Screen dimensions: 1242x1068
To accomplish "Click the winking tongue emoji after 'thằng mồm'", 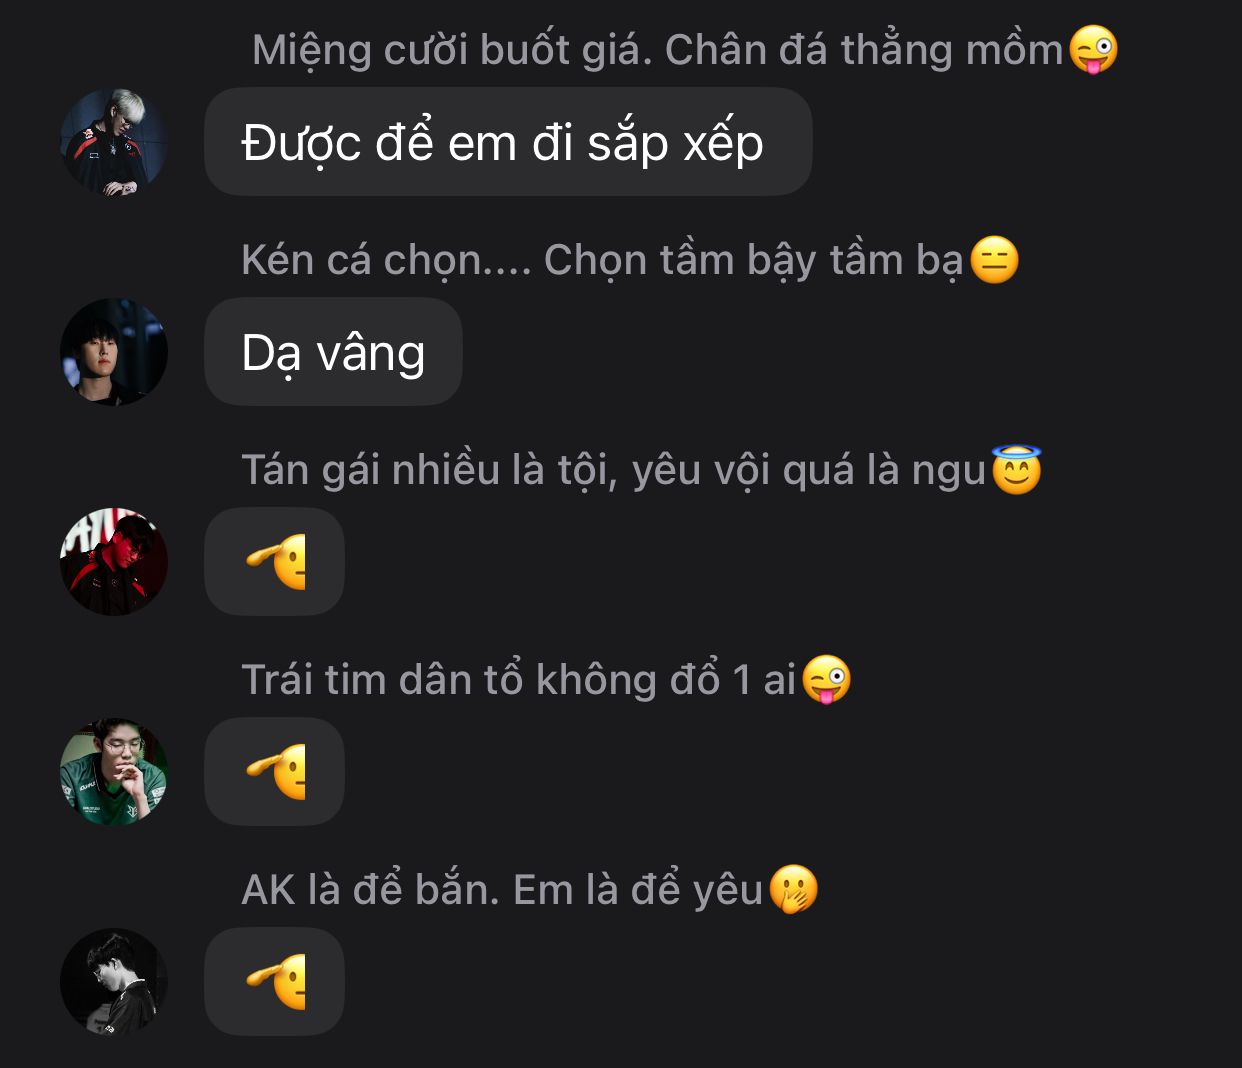I will tap(1093, 50).
